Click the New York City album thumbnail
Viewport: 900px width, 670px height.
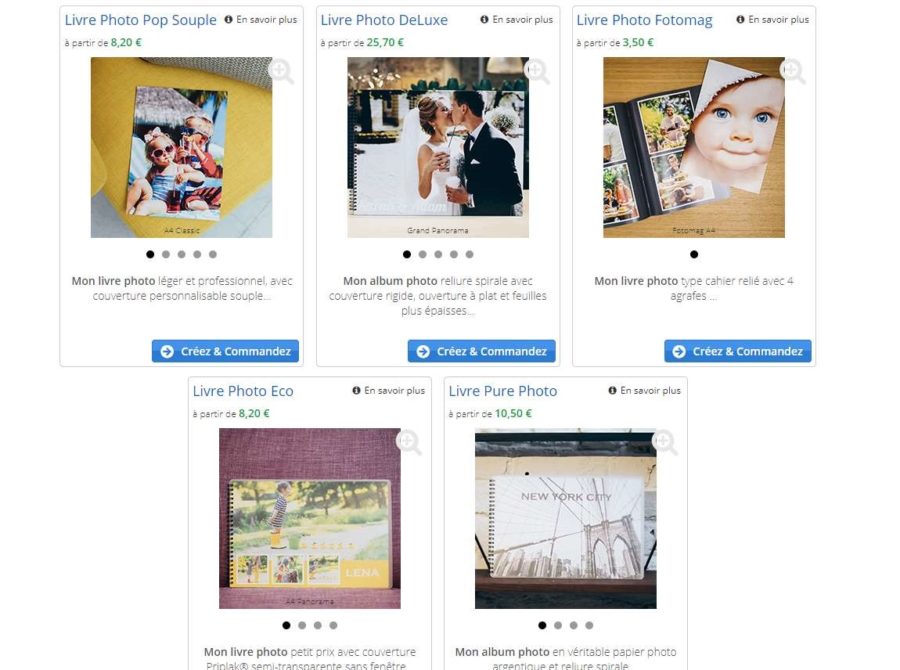click(x=565, y=518)
